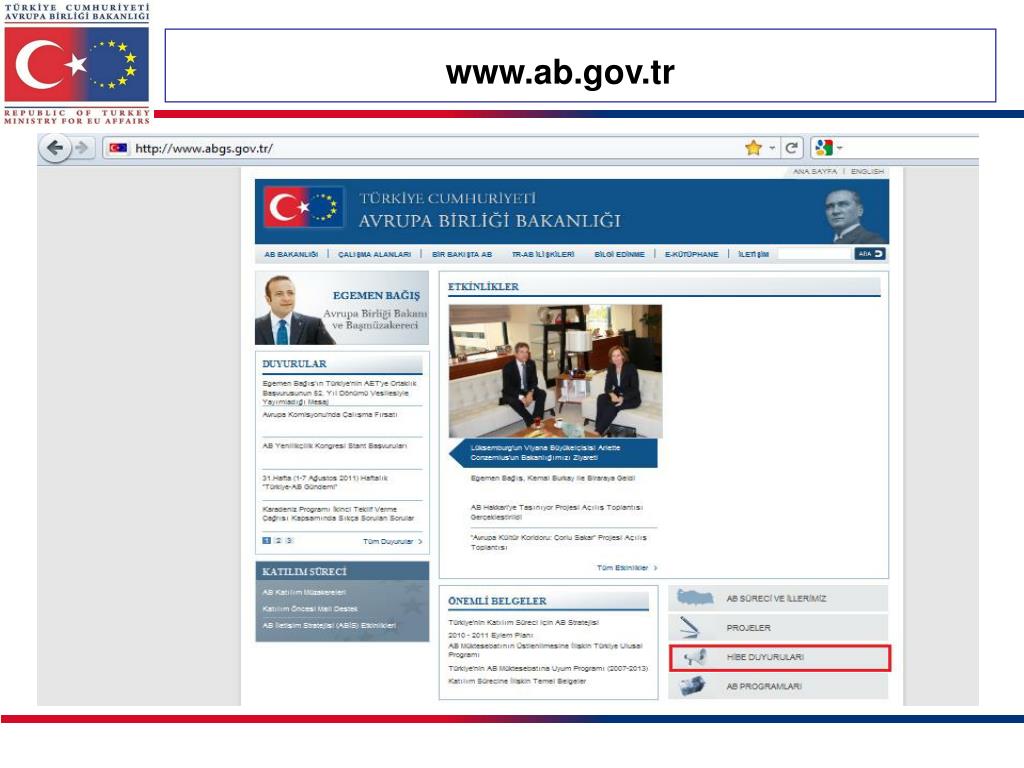Viewport: 1024px width, 768px height.
Task: Open AB Müktesebatına Uyum Programı (2007-2013) document
Action: point(548,668)
